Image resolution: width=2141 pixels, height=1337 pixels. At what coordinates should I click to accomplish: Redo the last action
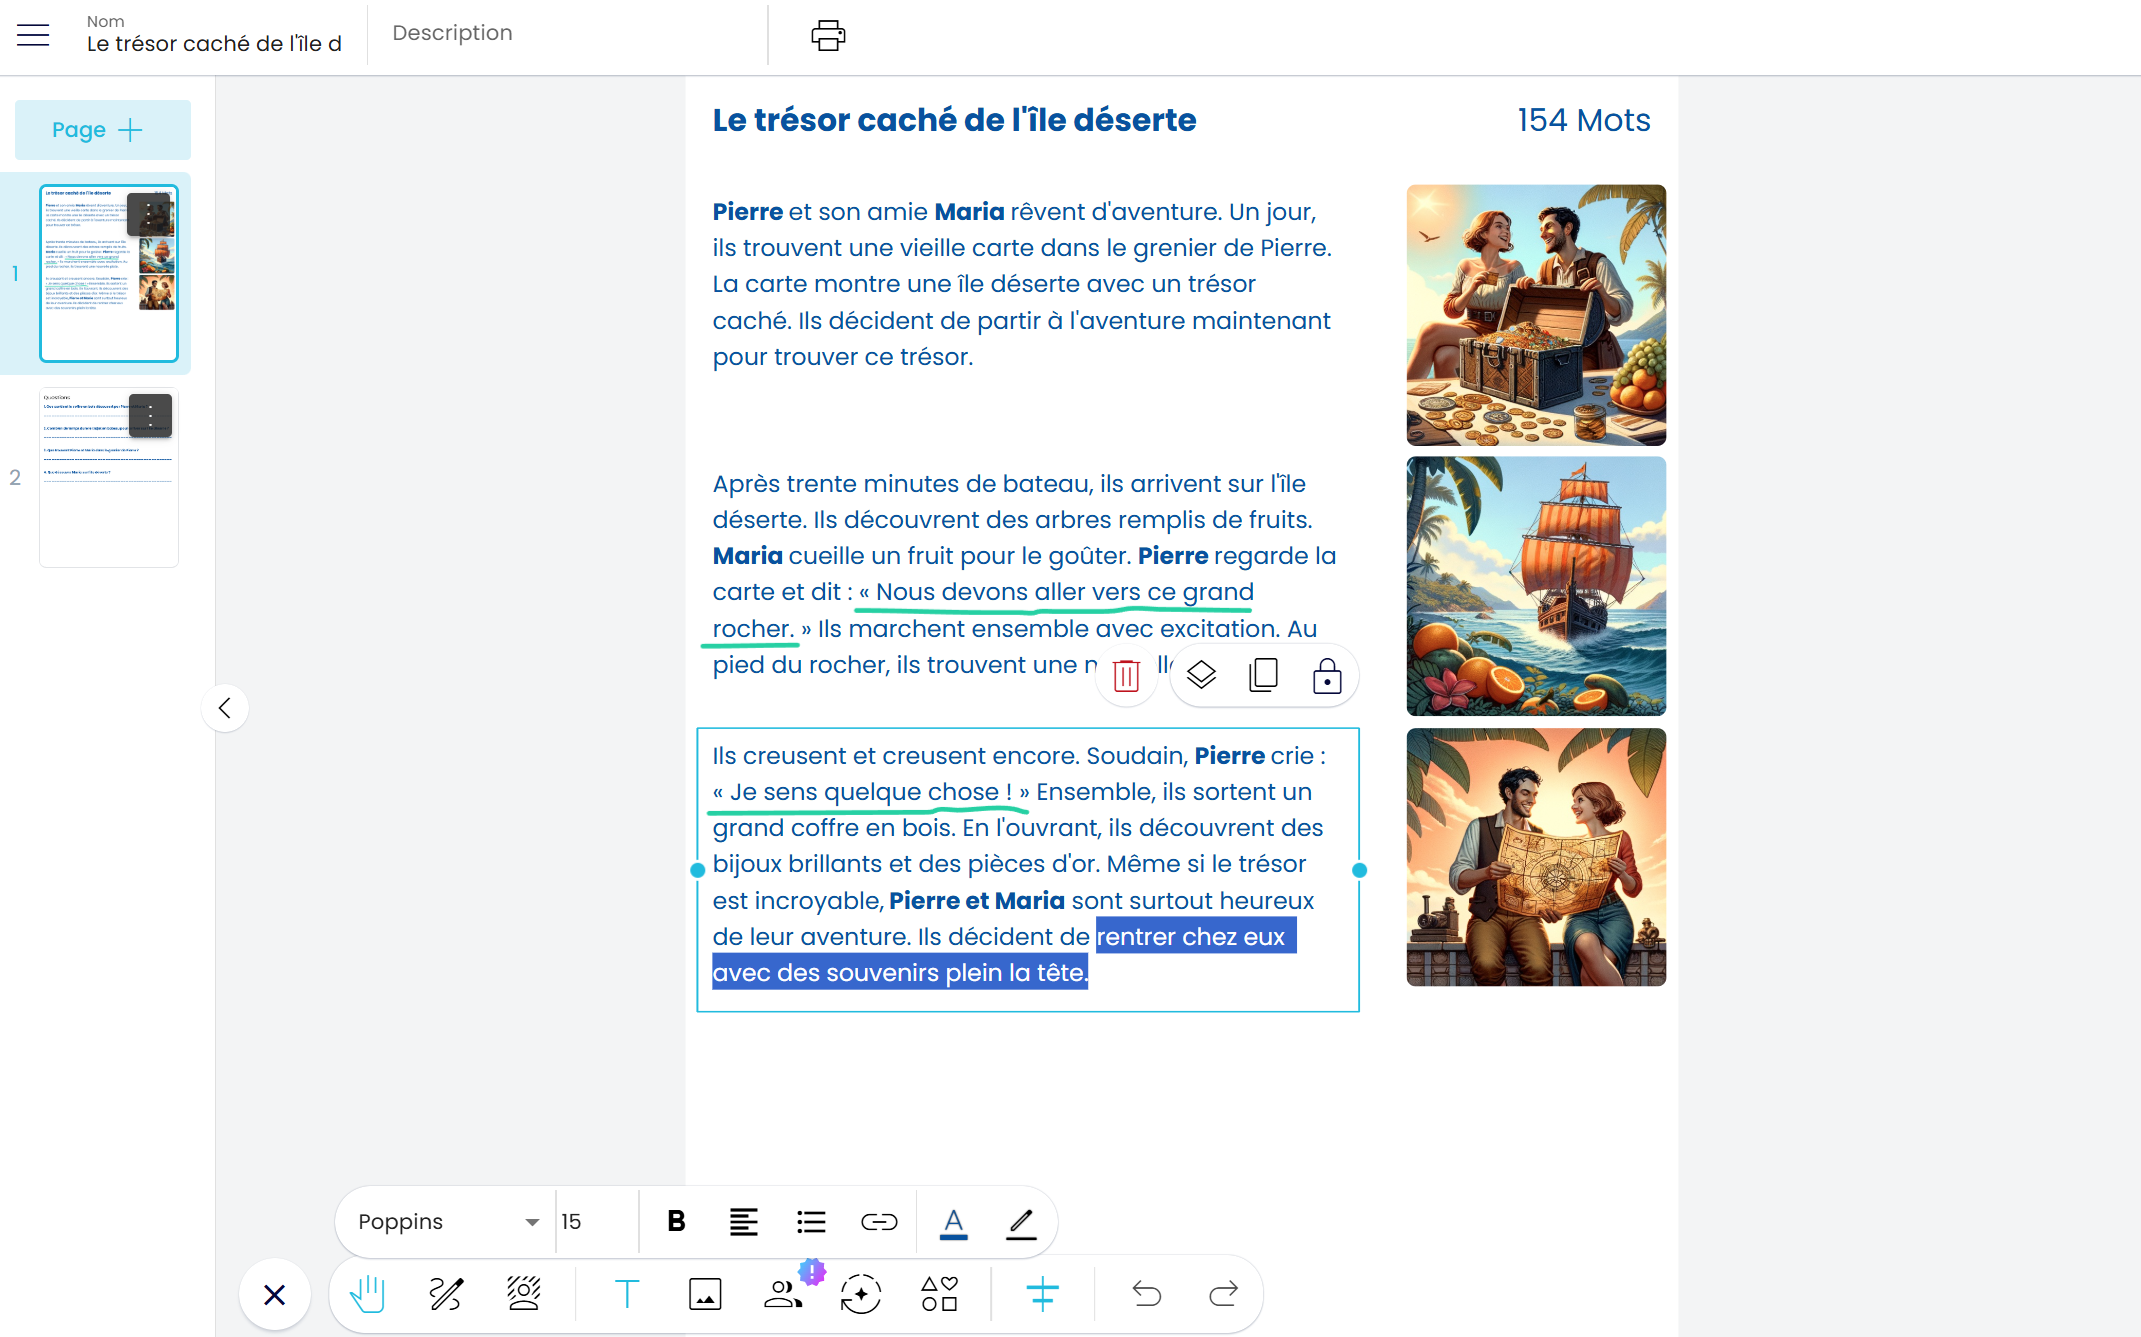tap(1223, 1294)
